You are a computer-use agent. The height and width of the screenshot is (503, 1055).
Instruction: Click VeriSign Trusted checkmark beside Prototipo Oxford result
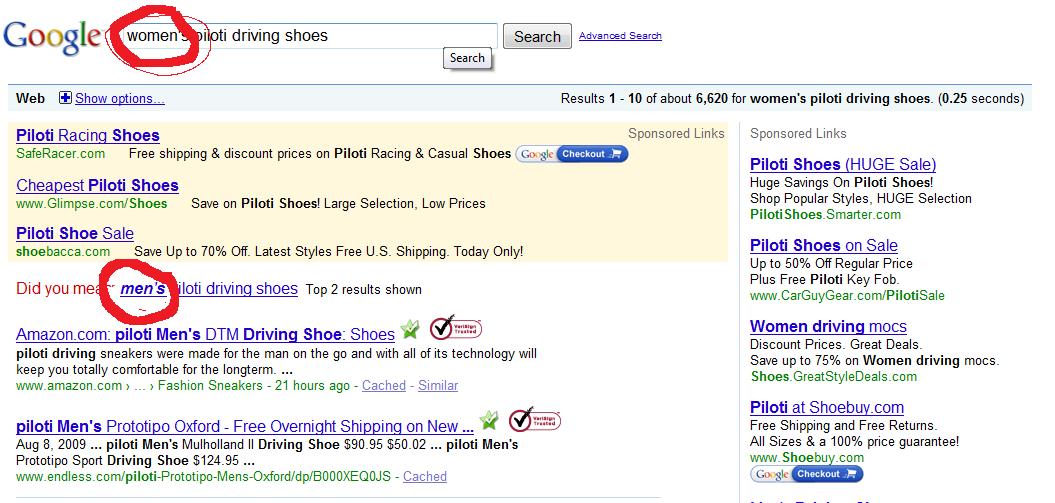pyautogui.click(x=535, y=420)
